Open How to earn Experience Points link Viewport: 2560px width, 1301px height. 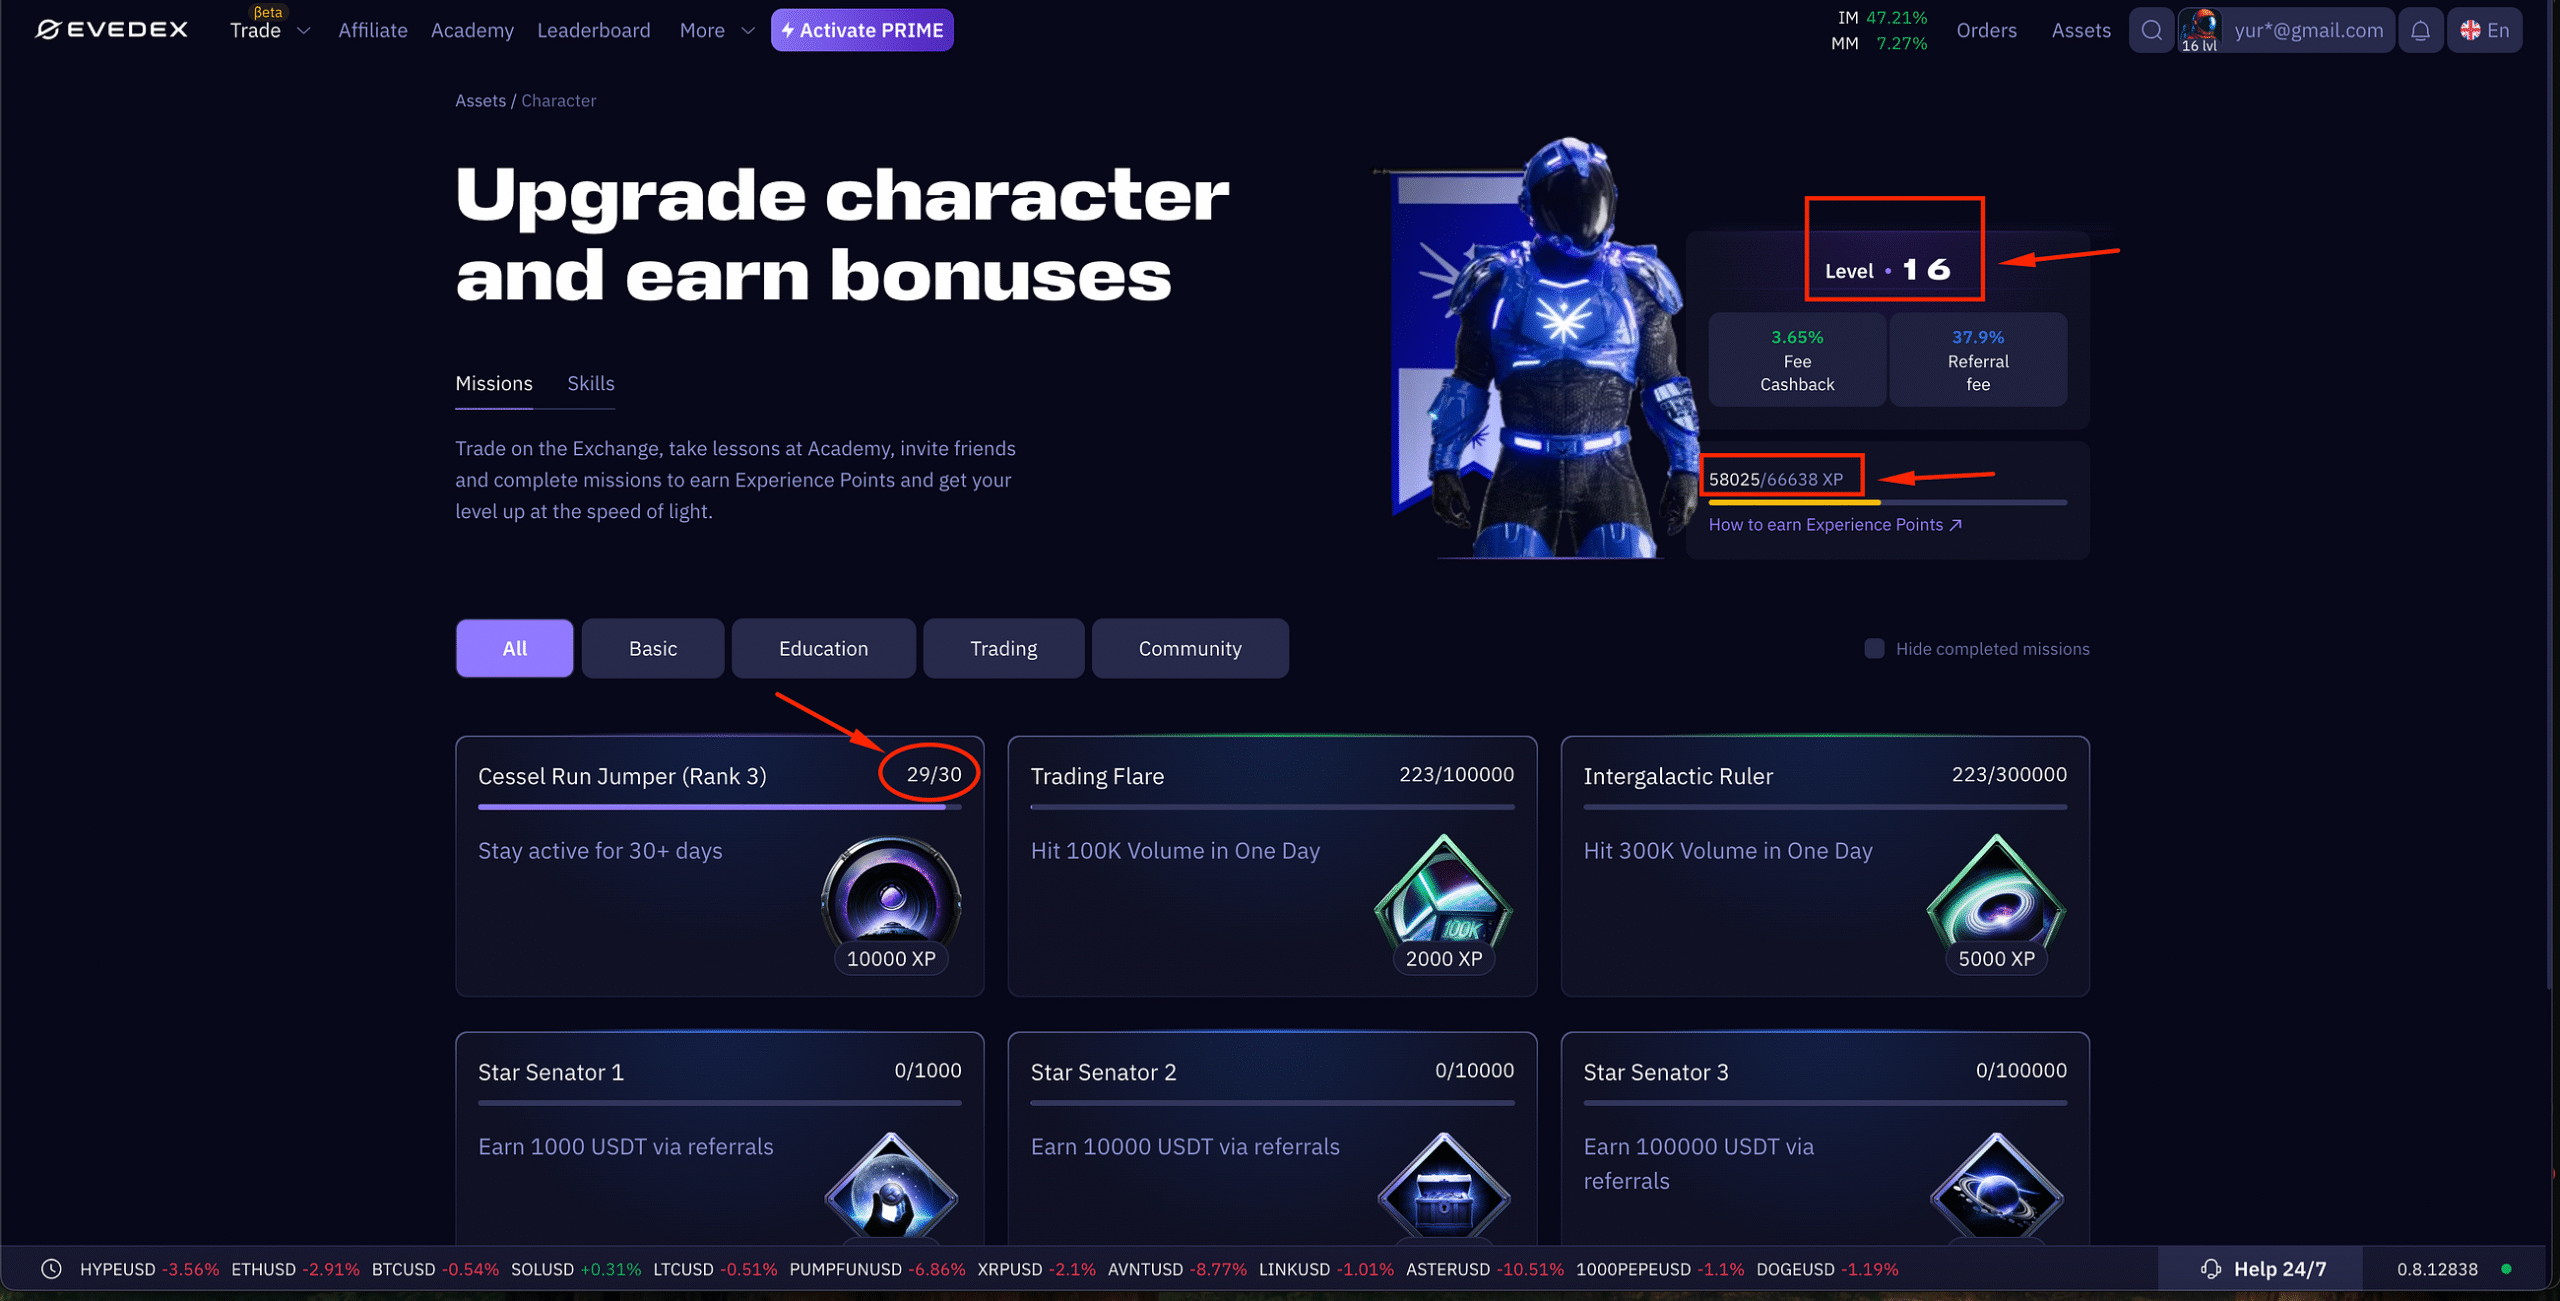(x=1835, y=525)
